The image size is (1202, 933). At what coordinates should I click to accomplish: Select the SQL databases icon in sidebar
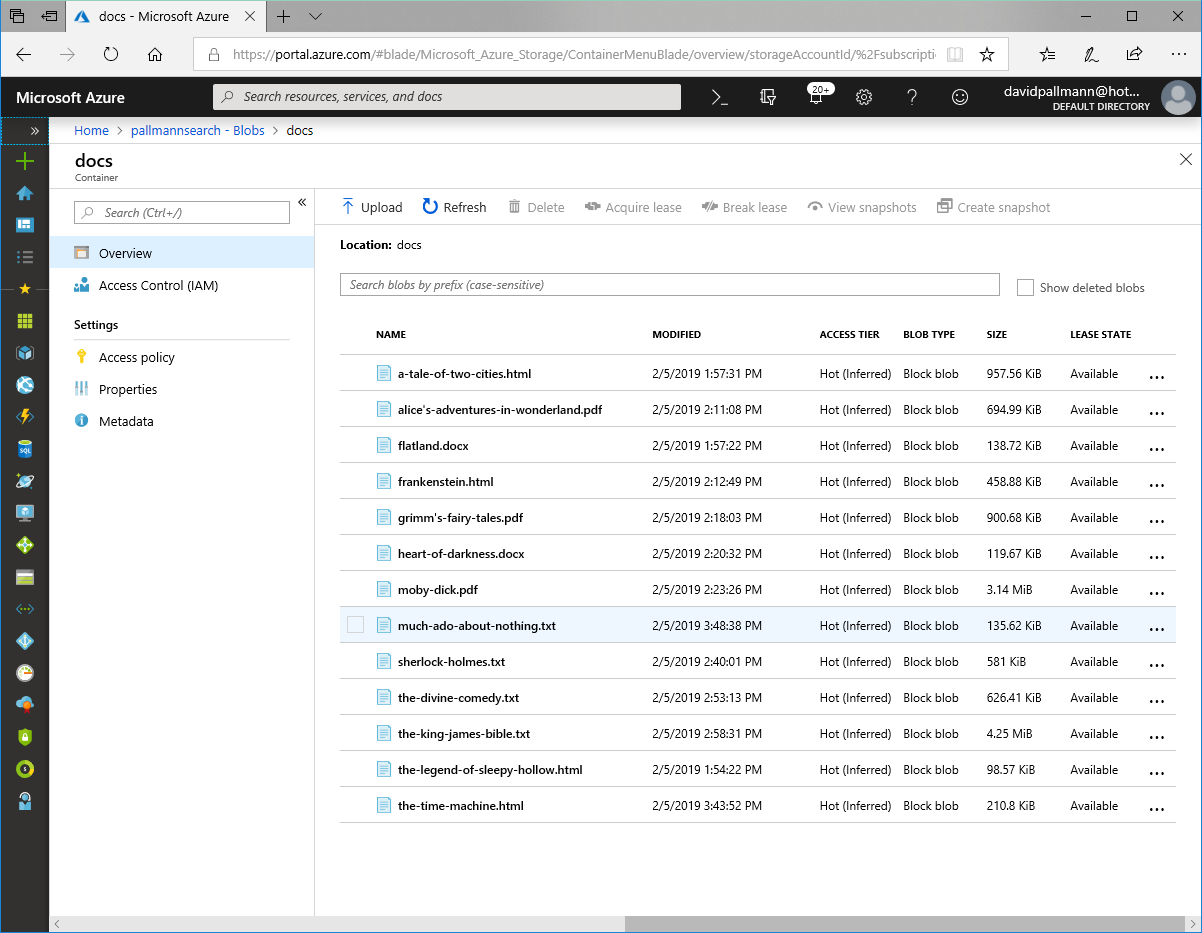pos(24,449)
